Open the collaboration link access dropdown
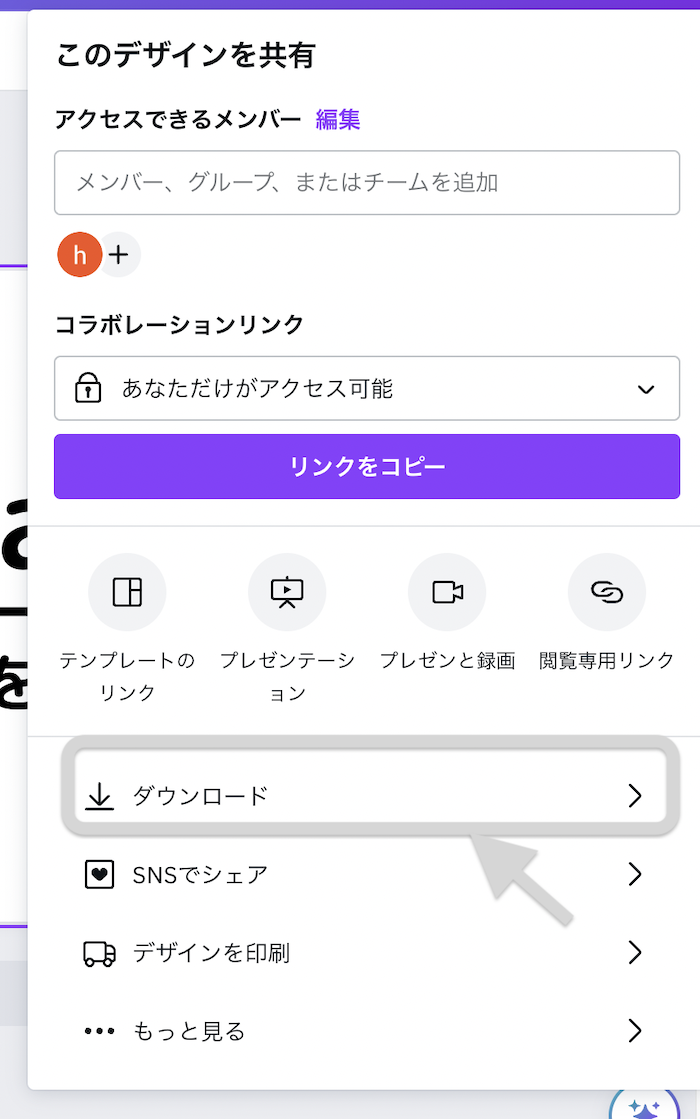Screen dimensions: 700x1119 pos(367,388)
